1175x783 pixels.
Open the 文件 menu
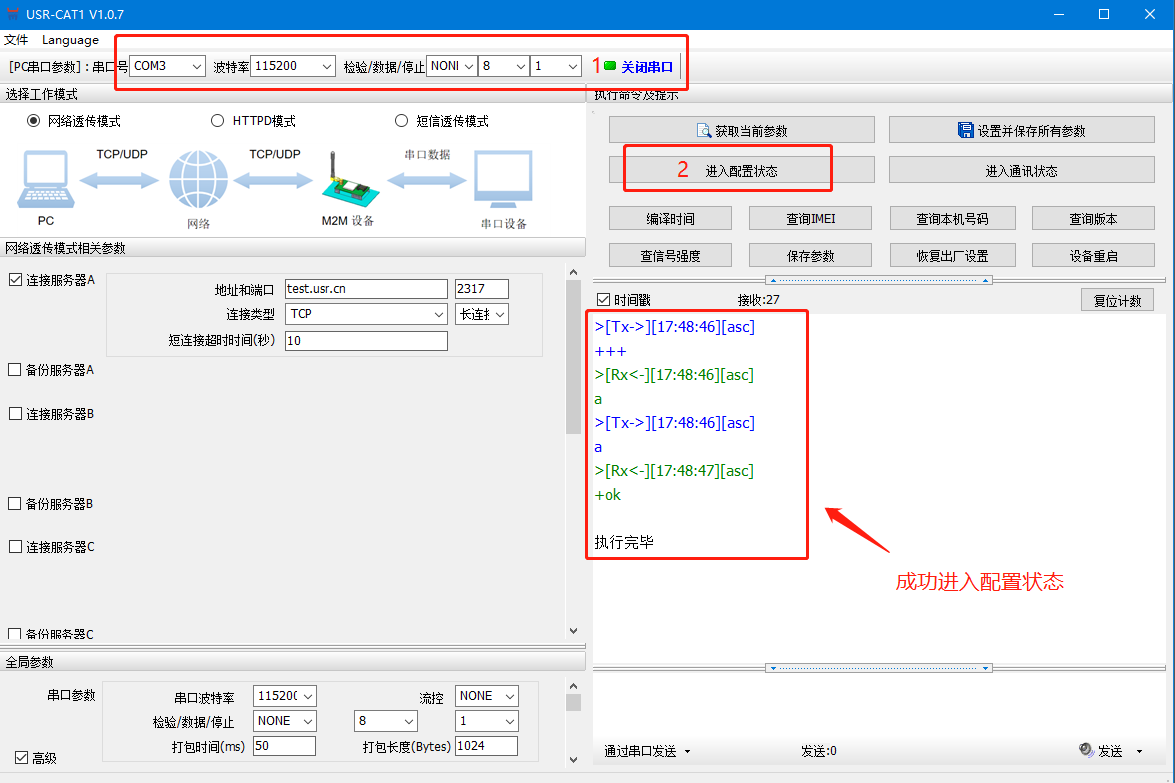pyautogui.click(x=16, y=40)
